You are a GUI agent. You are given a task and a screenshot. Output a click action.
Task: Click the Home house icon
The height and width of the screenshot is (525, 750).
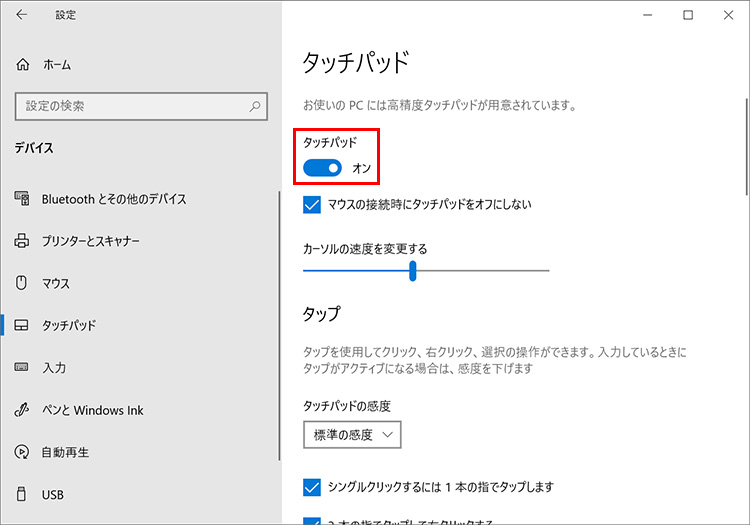[x=23, y=64]
